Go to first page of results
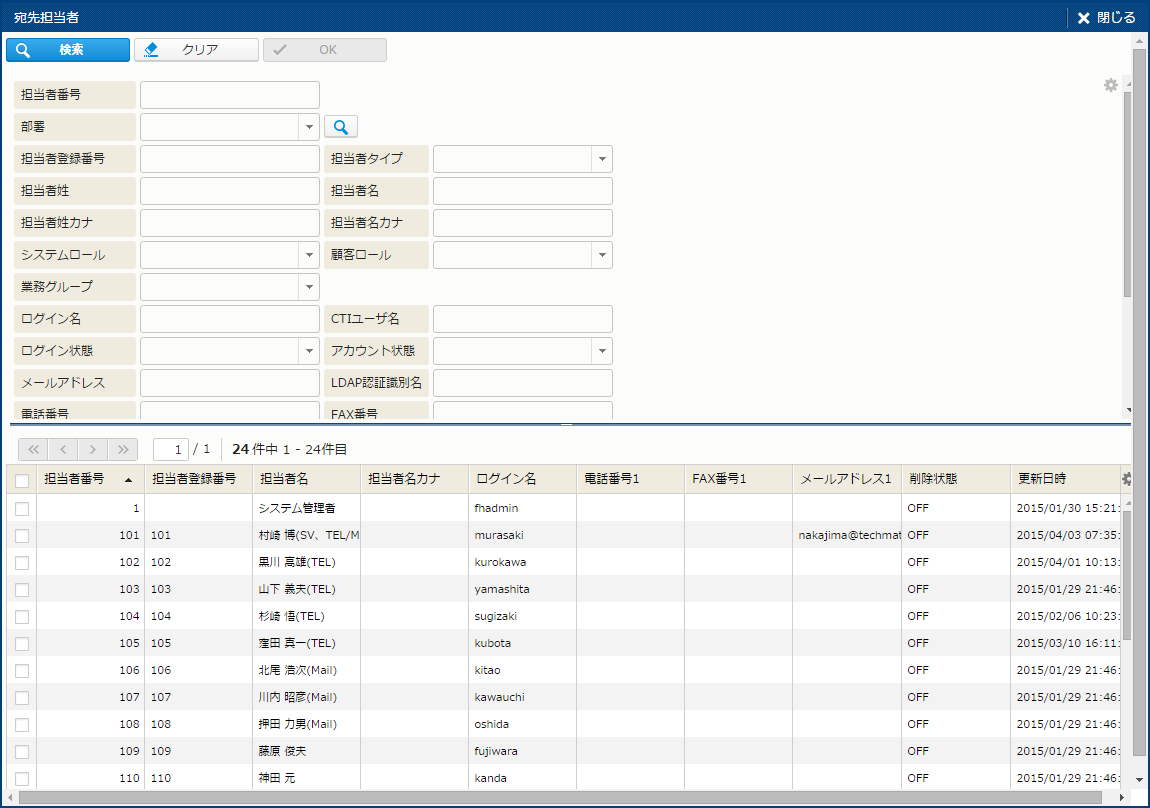 (x=31, y=449)
